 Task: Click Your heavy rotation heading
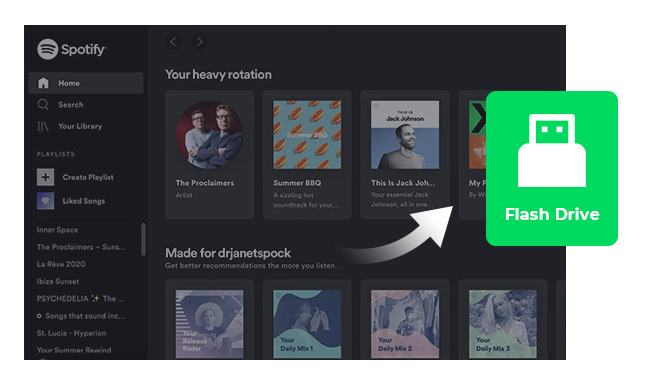pos(218,75)
